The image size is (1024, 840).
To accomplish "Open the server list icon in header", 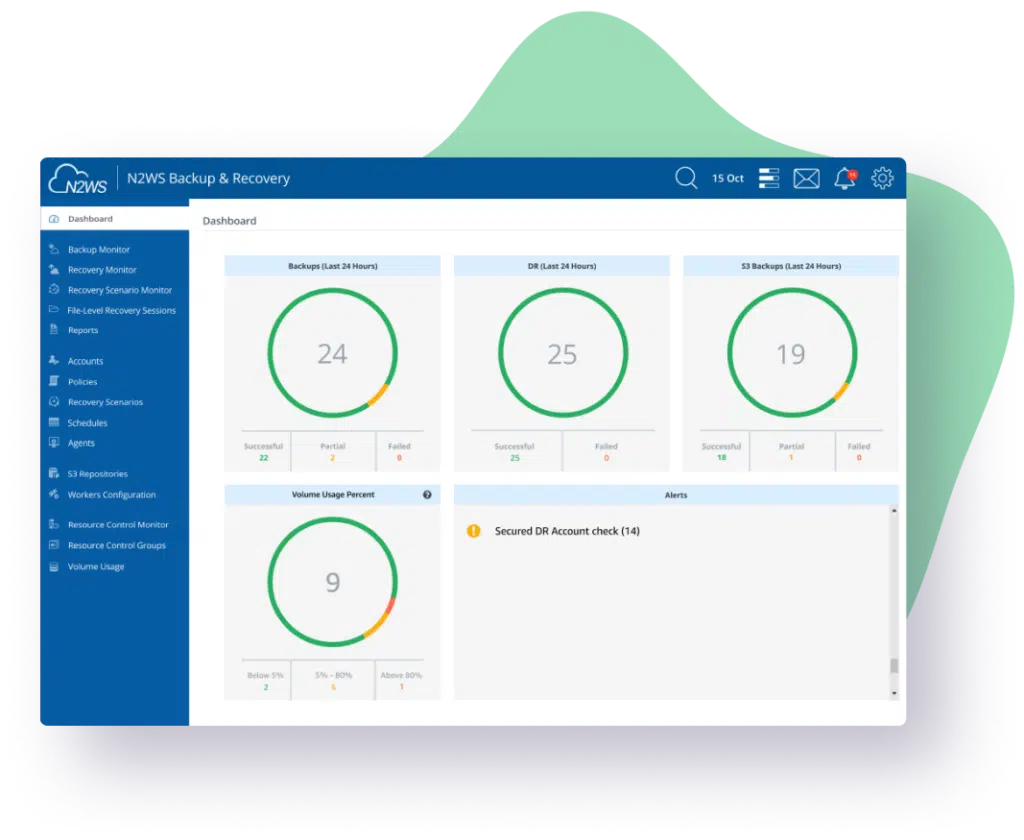I will (x=769, y=178).
